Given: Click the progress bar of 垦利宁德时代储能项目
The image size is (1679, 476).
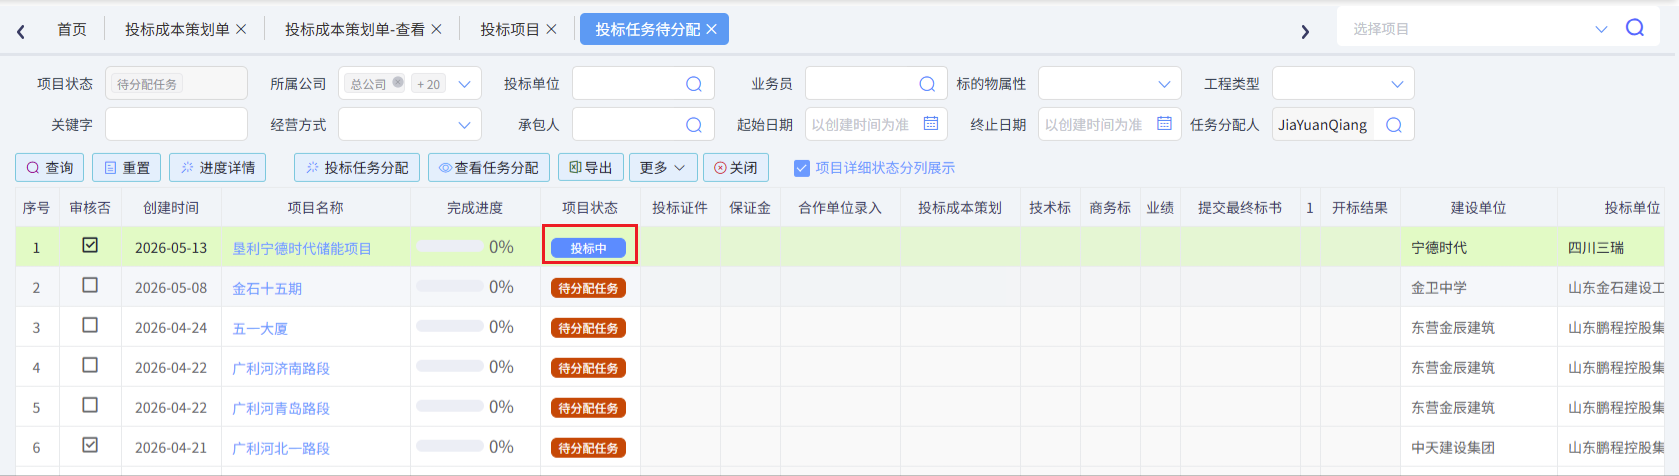Looking at the screenshot, I should coord(450,246).
